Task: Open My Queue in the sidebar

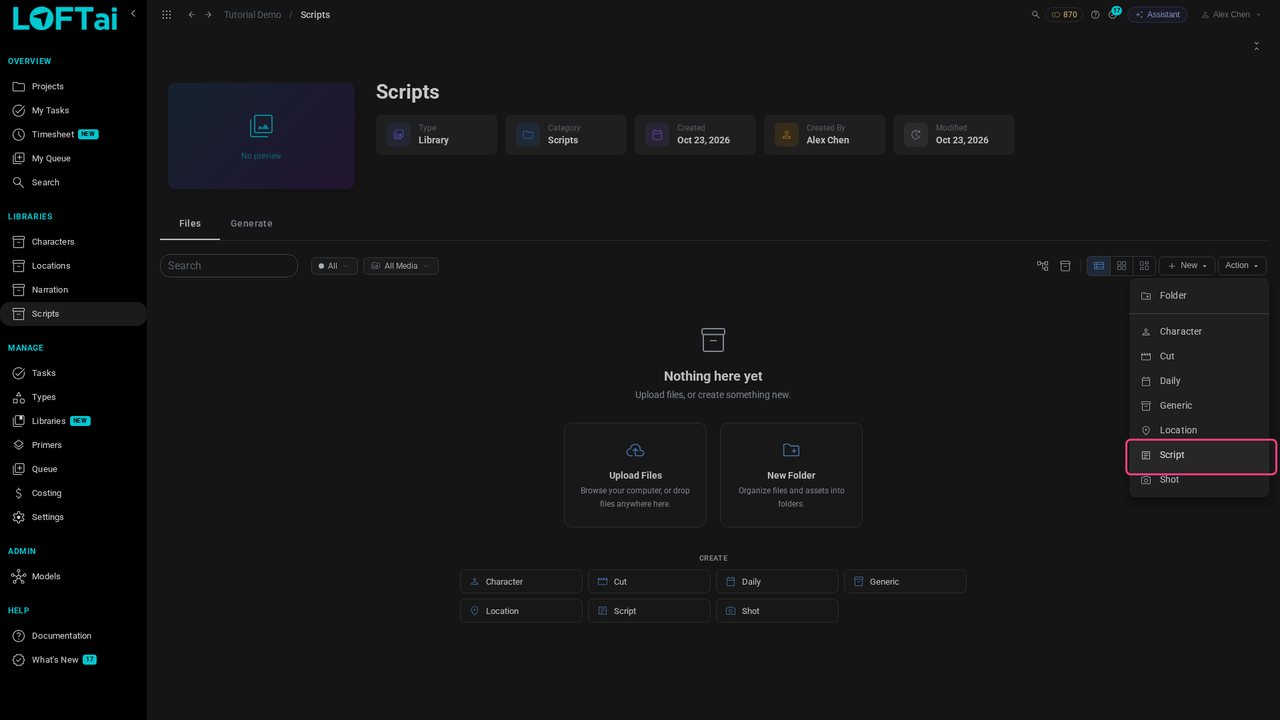Action: point(73,159)
